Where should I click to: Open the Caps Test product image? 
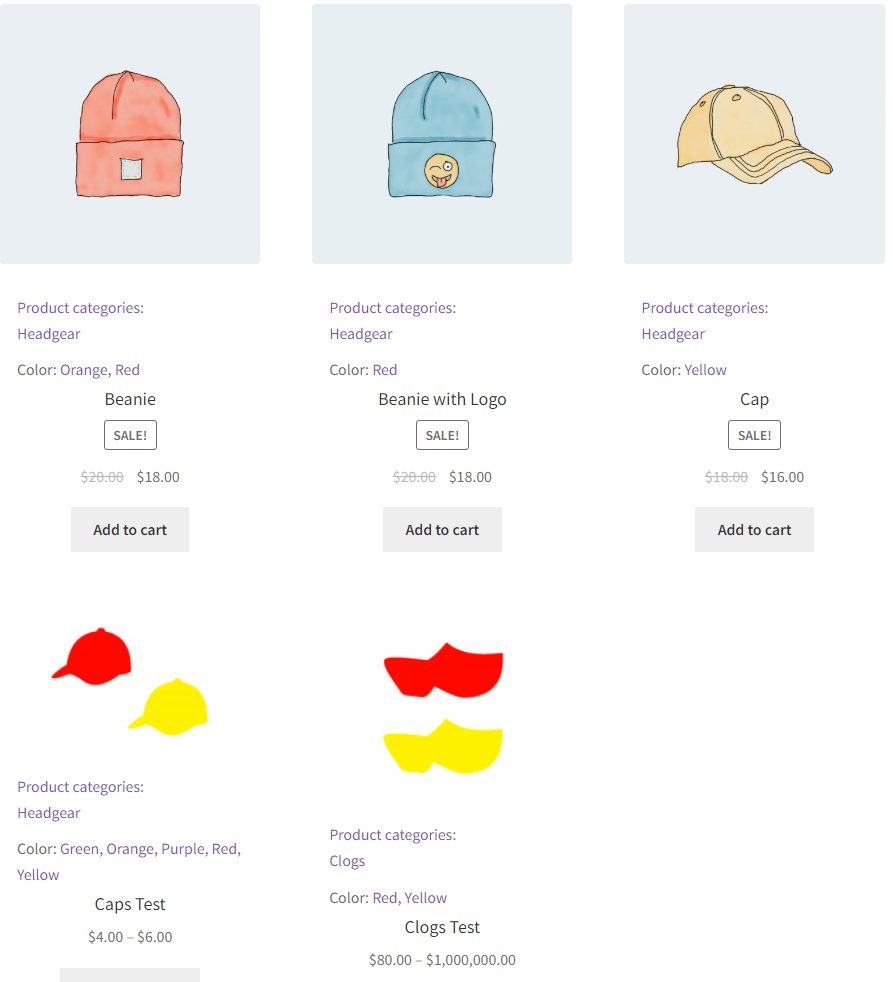(x=130, y=681)
